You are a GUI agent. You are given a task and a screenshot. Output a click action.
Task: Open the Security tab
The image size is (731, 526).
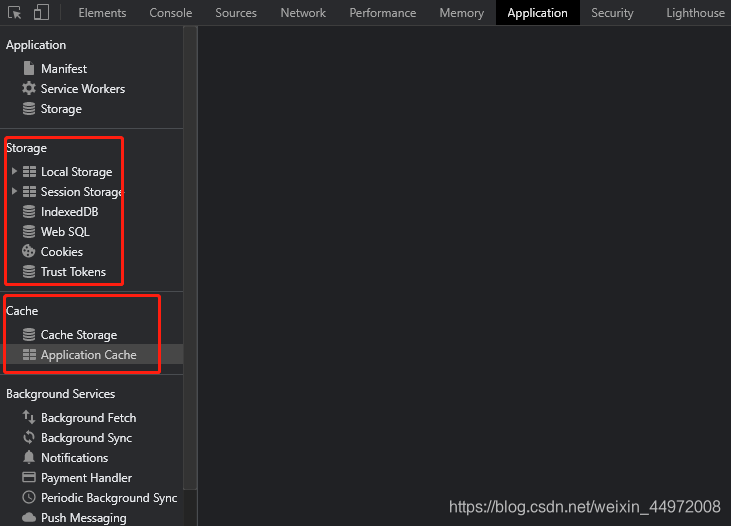[x=612, y=13]
